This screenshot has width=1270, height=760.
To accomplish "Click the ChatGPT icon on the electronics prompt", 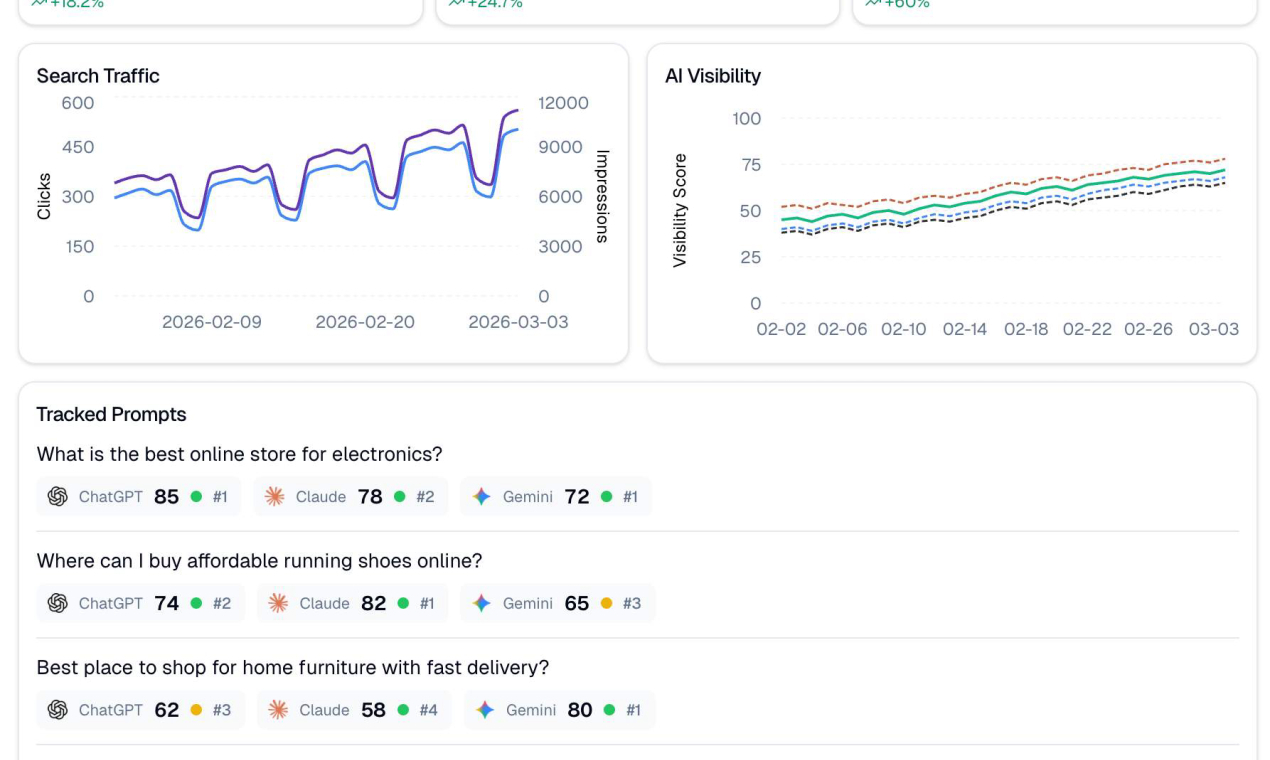I will [x=57, y=496].
